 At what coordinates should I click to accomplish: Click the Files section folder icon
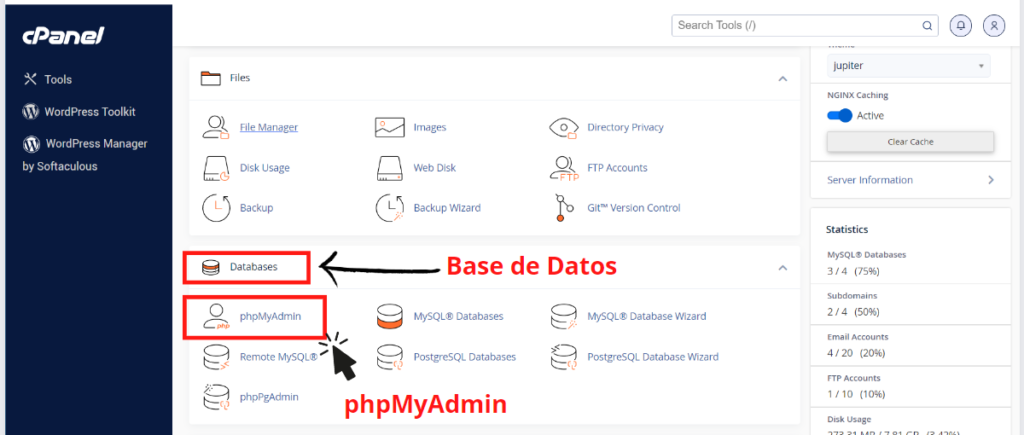click(x=211, y=78)
